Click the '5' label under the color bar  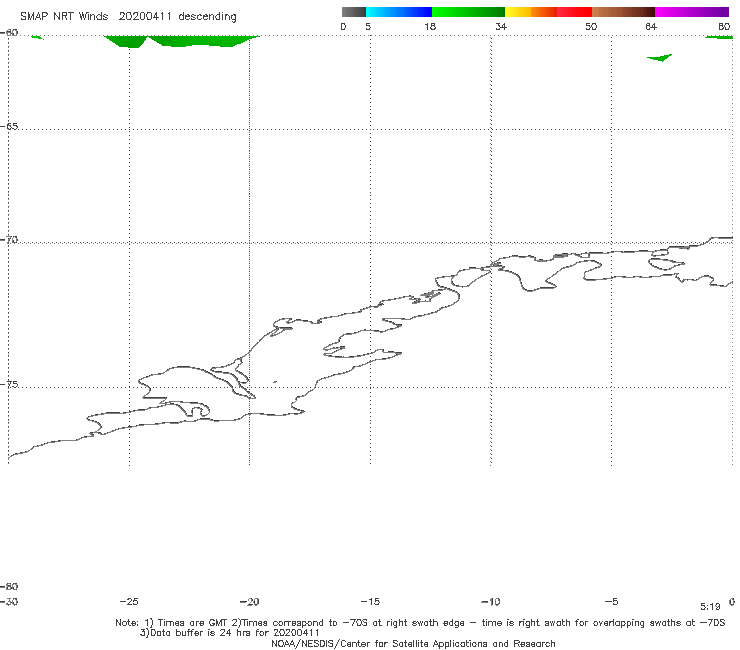pos(368,26)
